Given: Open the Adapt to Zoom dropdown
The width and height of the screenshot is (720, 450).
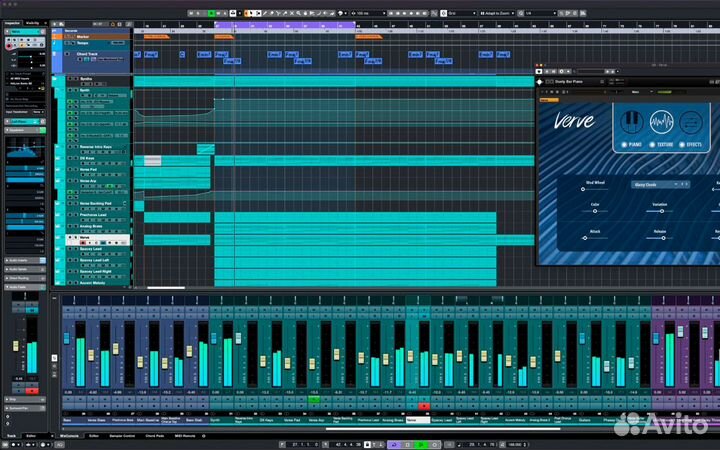Looking at the screenshot, I should (x=497, y=13).
